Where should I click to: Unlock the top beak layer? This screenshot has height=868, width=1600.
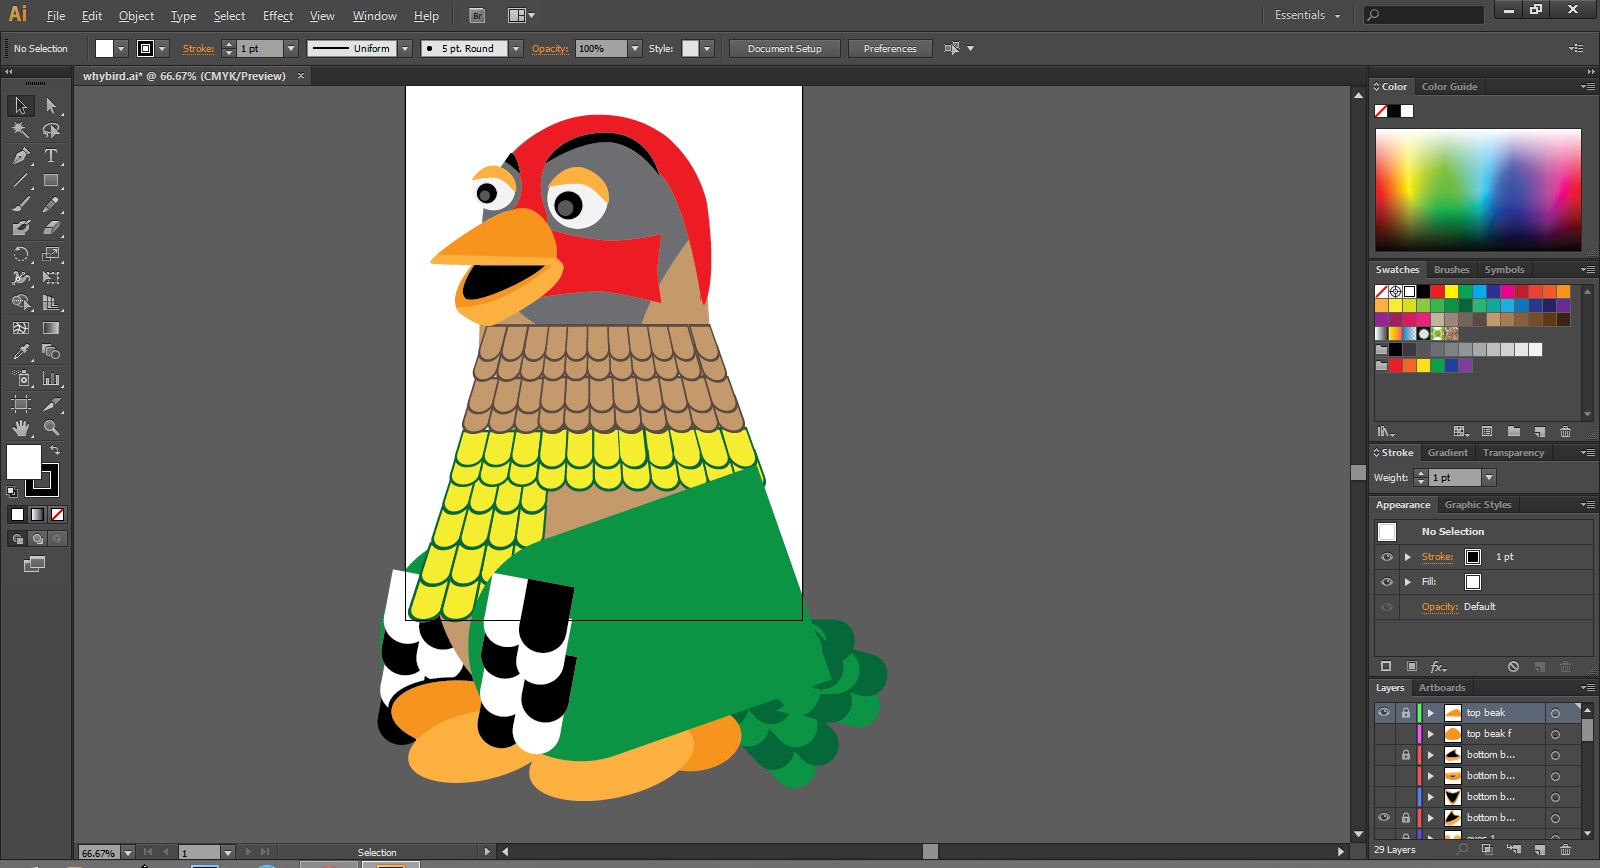1405,713
